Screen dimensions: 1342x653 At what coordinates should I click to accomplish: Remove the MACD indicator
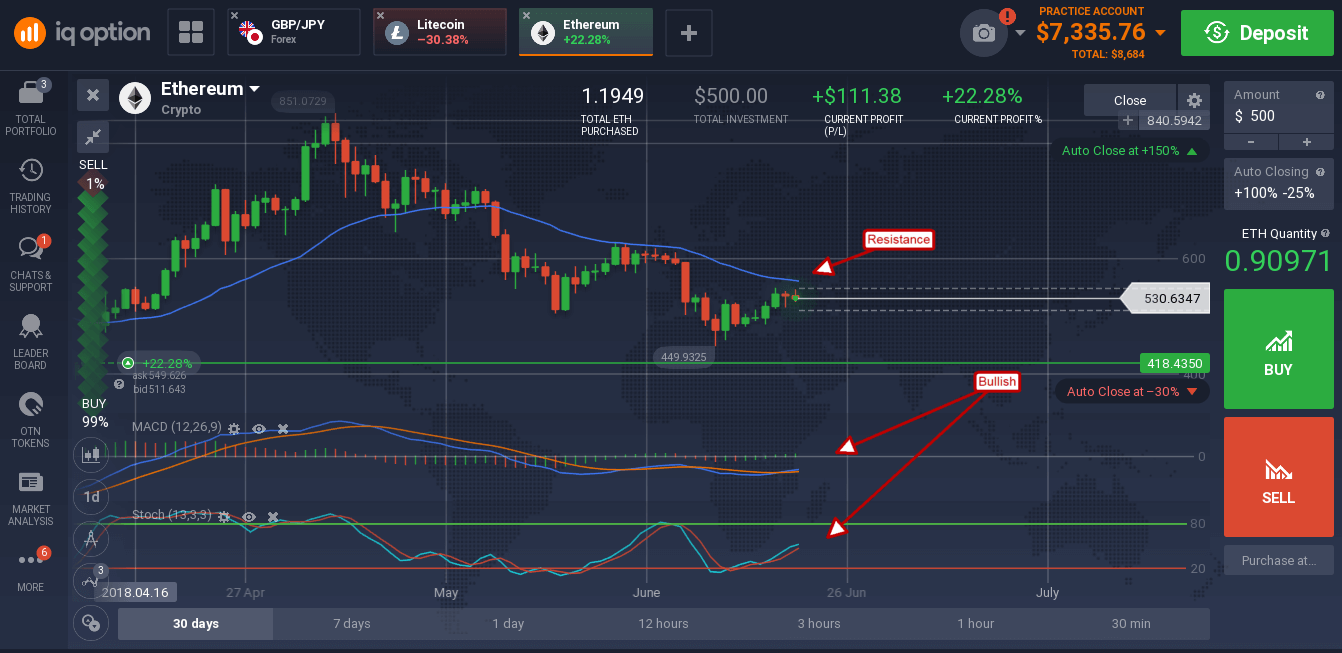pos(283,428)
